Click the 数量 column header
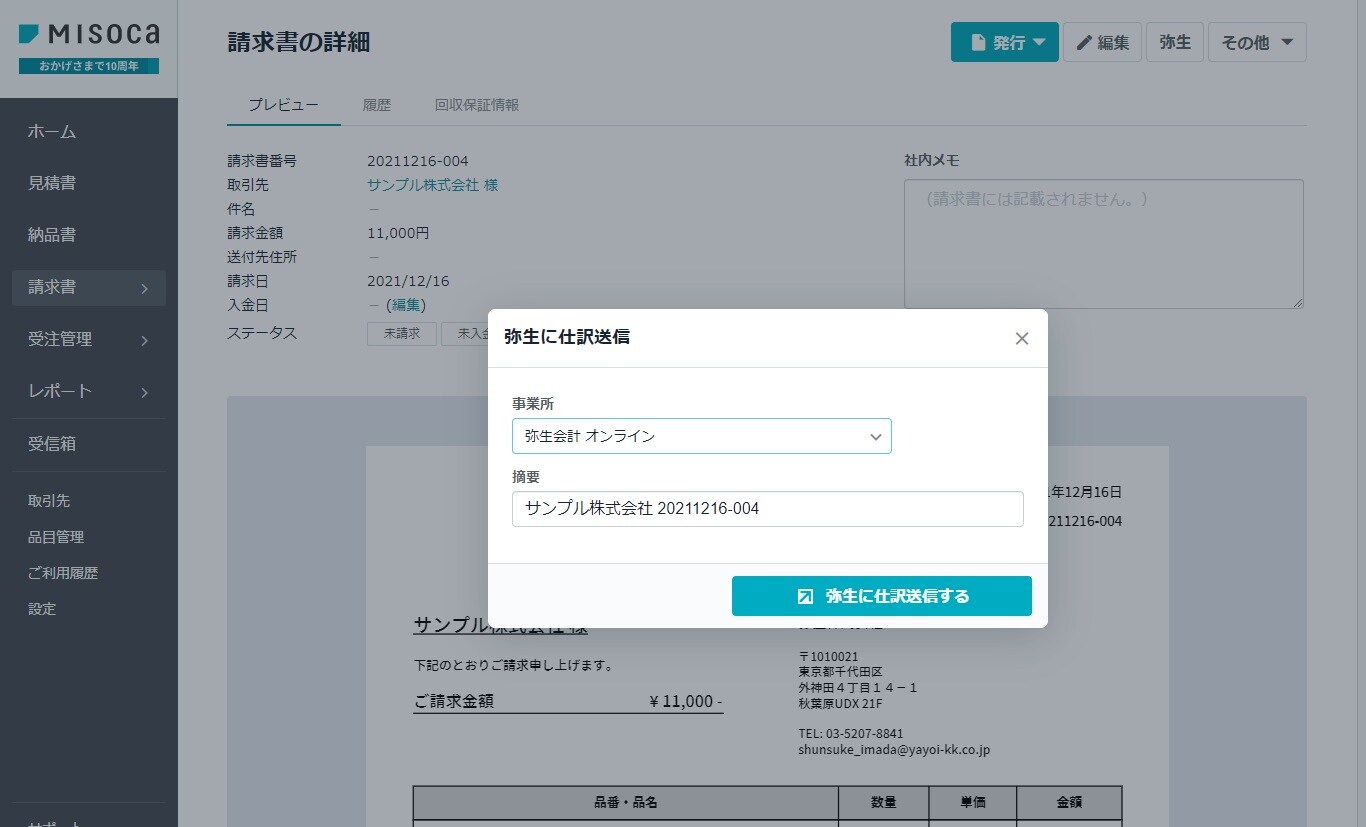 883,802
